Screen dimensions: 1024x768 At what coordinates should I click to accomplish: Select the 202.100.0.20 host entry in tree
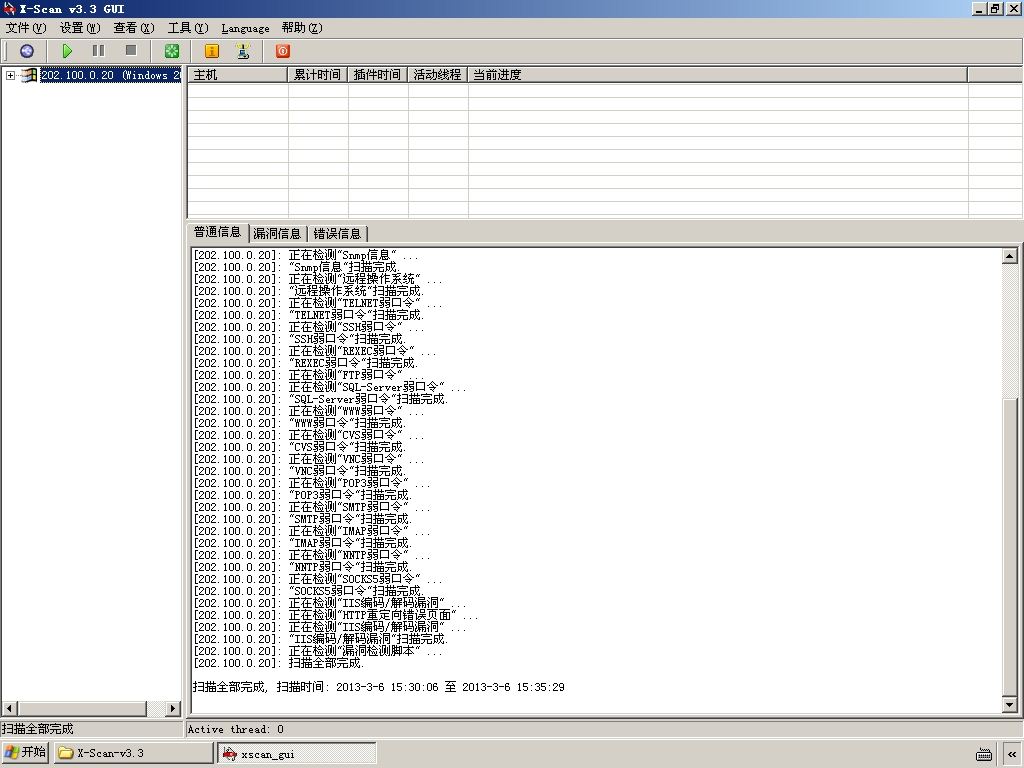tap(110, 75)
